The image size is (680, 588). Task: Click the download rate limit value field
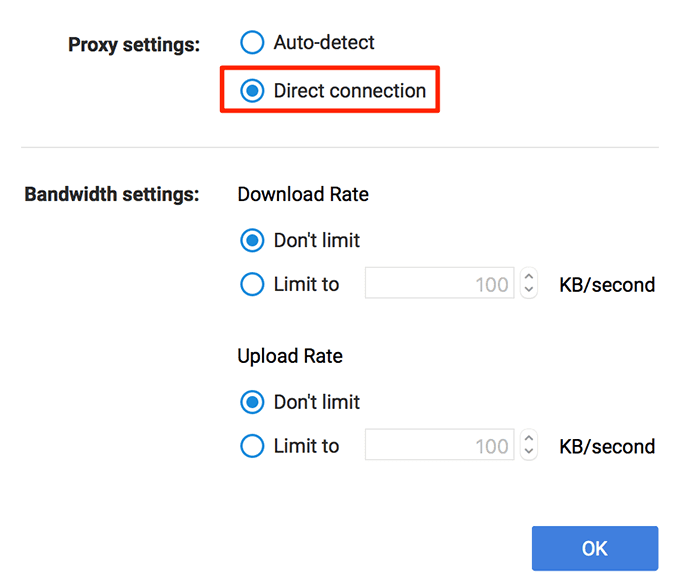click(439, 285)
